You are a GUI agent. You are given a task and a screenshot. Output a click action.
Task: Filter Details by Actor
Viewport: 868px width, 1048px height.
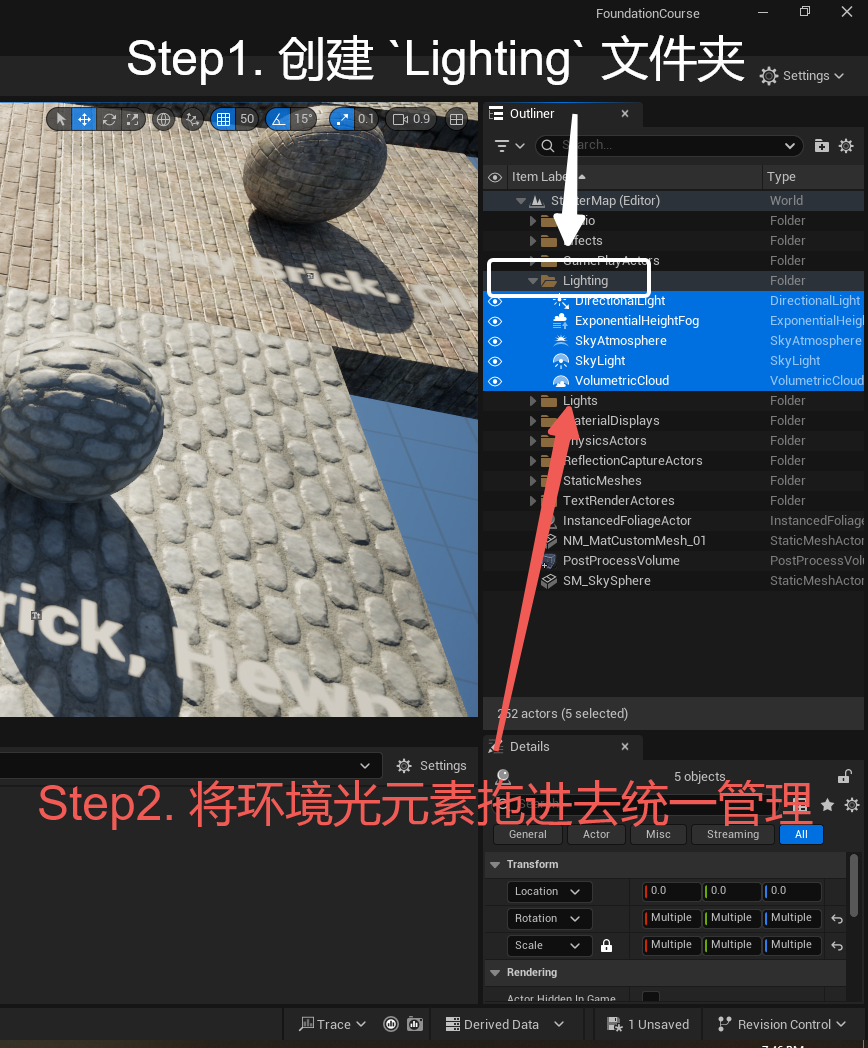pyautogui.click(x=596, y=834)
